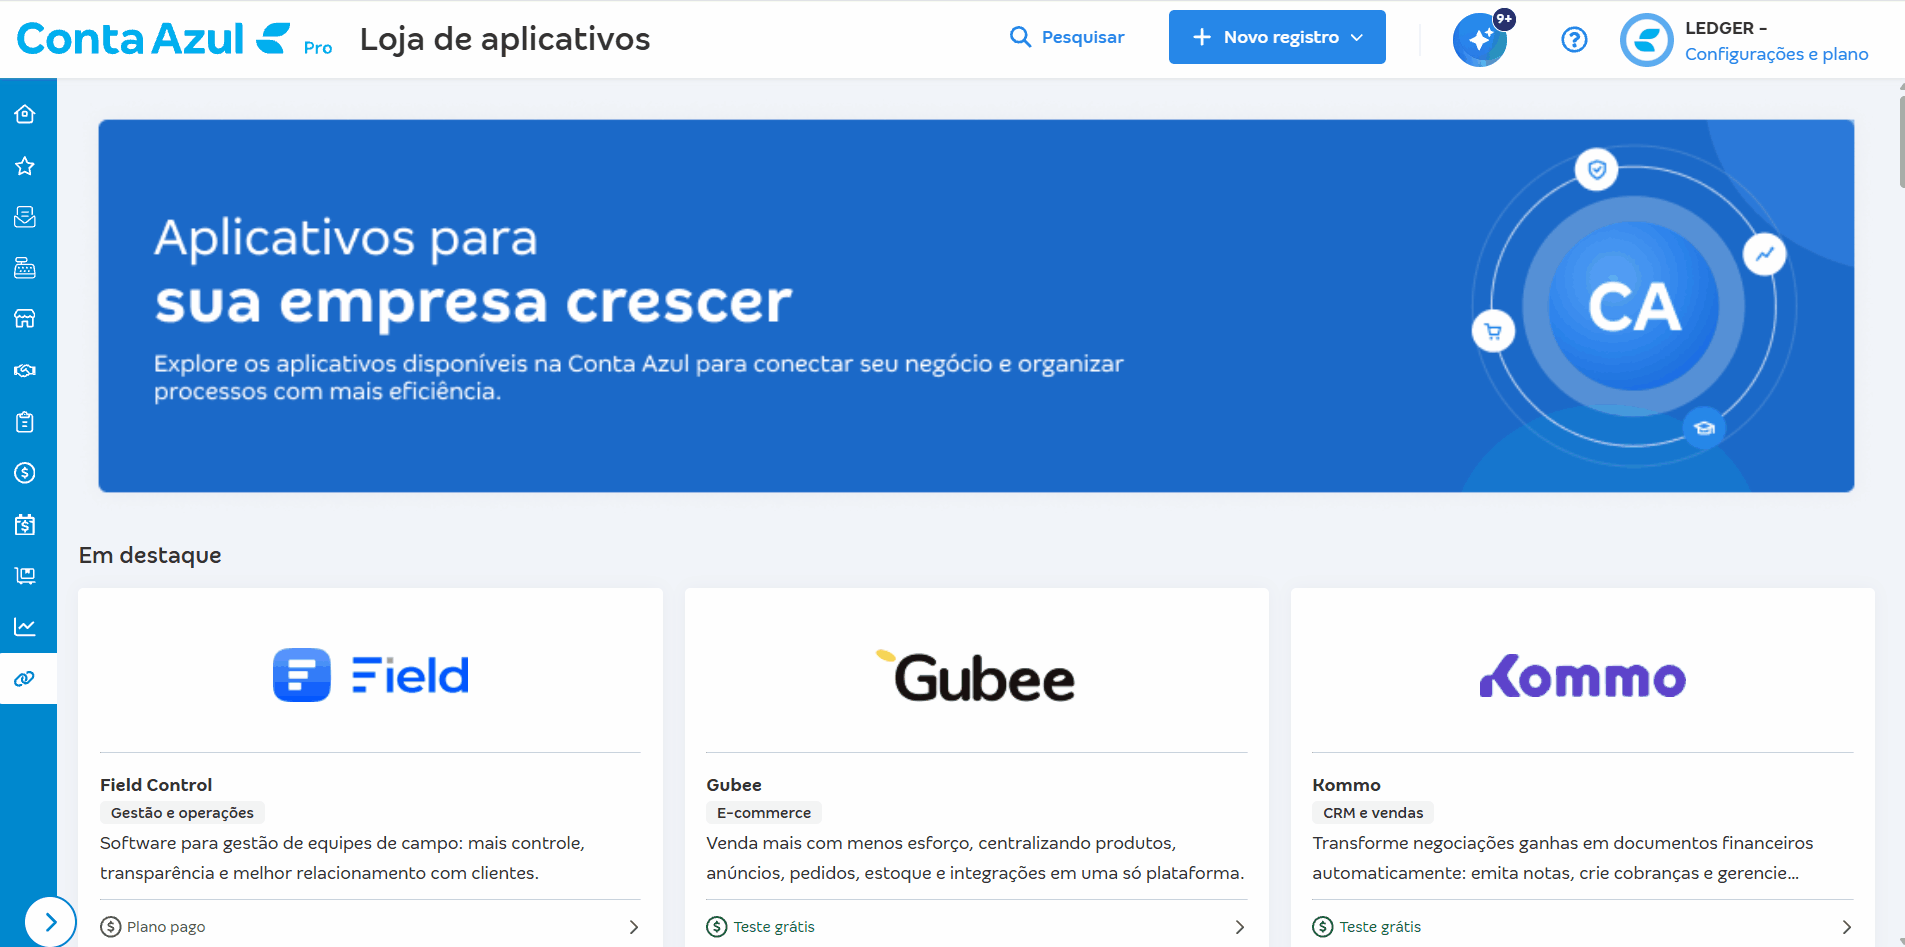Click the Field logo thumbnail
Screen dimensions: 1905x947
[370, 676]
